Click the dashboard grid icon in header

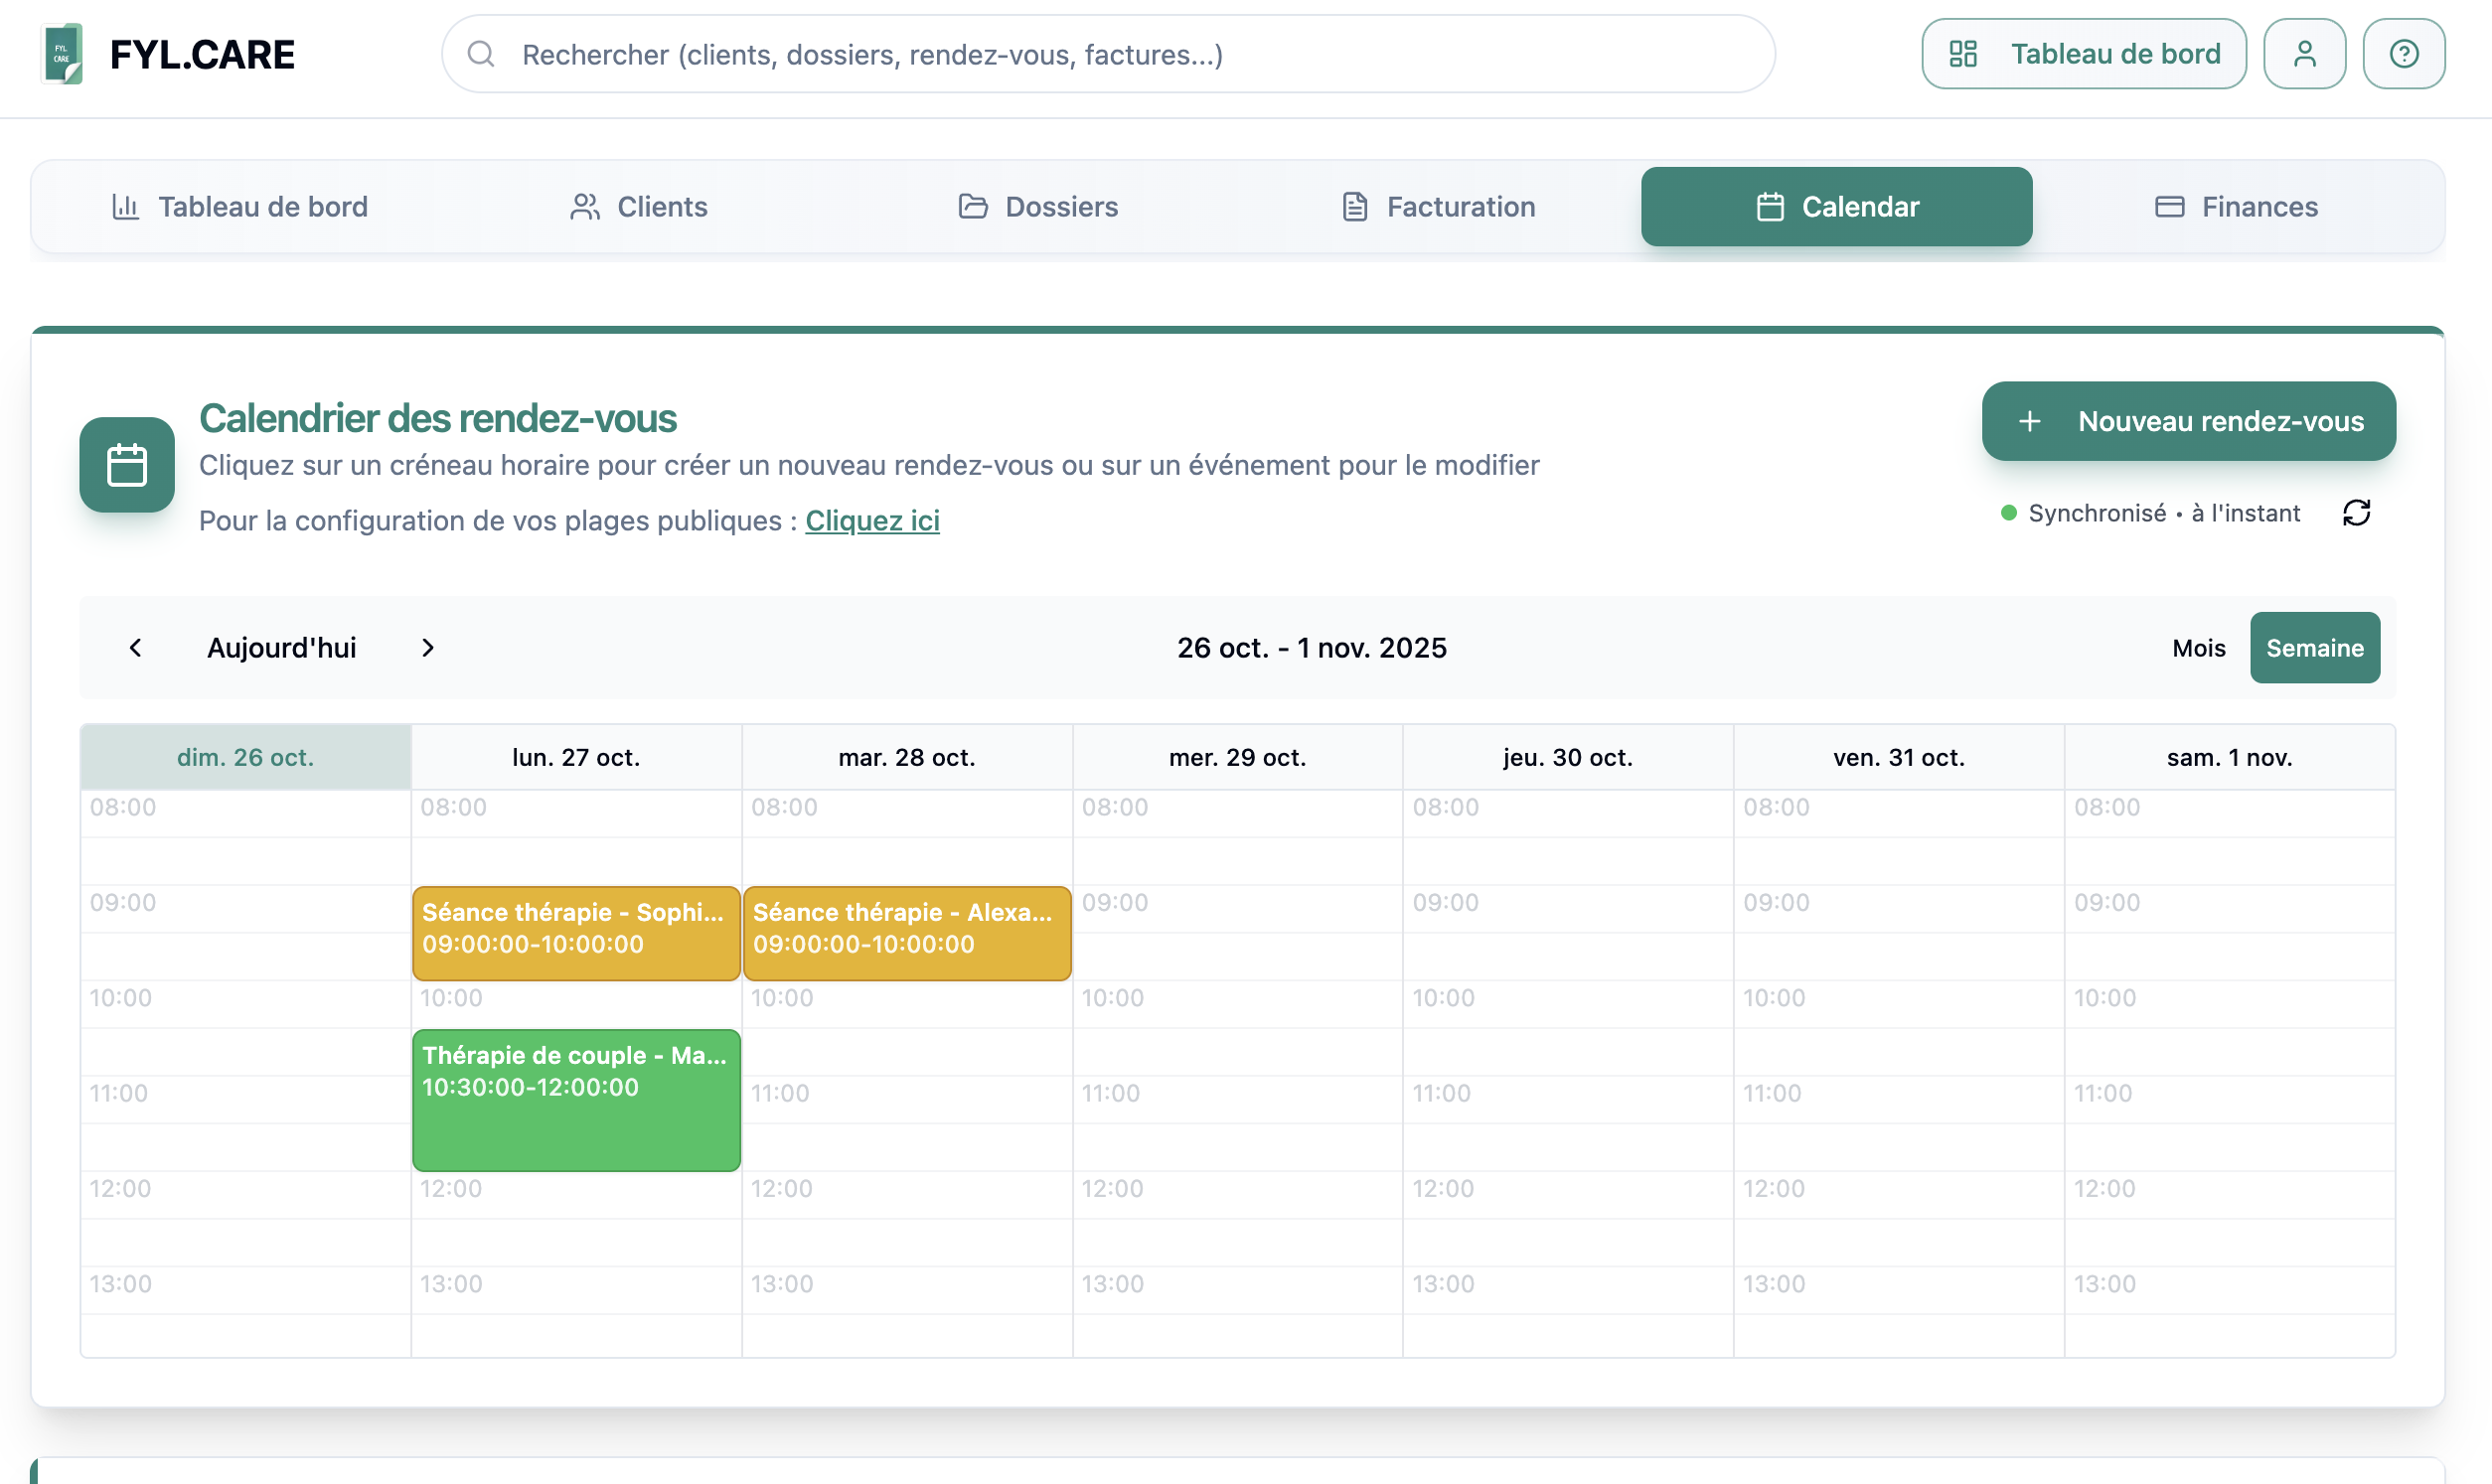1962,54
